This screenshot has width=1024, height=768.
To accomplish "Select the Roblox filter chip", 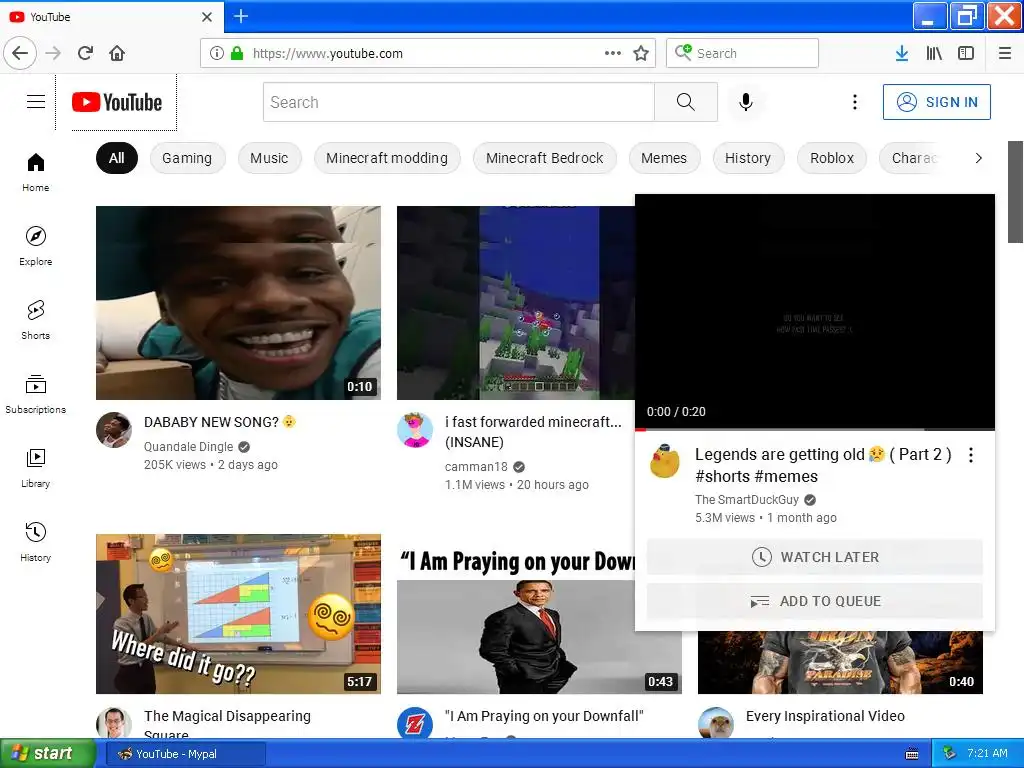I will tap(832, 158).
